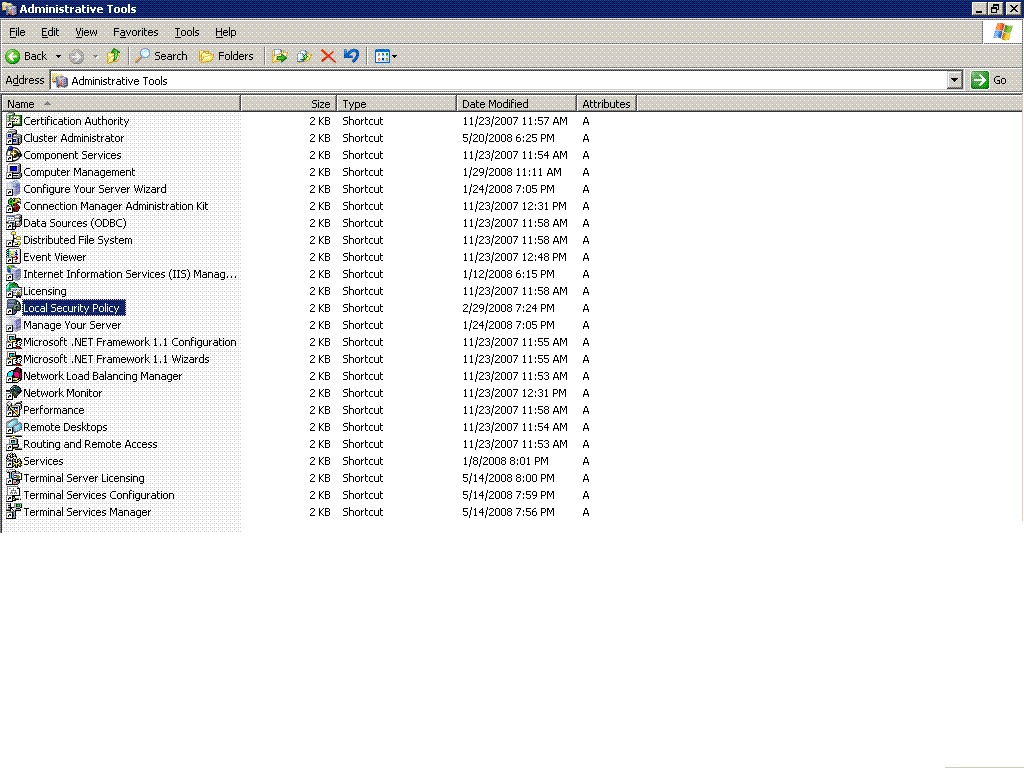Sort by the Name column header
The image size is (1024, 768).
point(121,104)
